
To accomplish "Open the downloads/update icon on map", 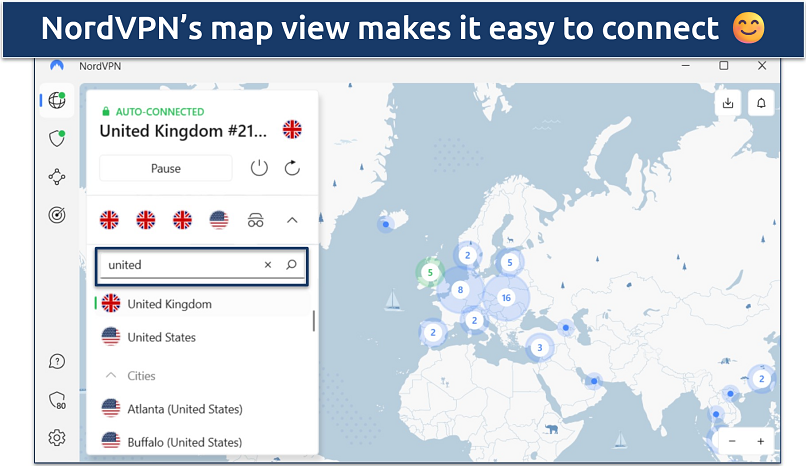I will (x=728, y=103).
